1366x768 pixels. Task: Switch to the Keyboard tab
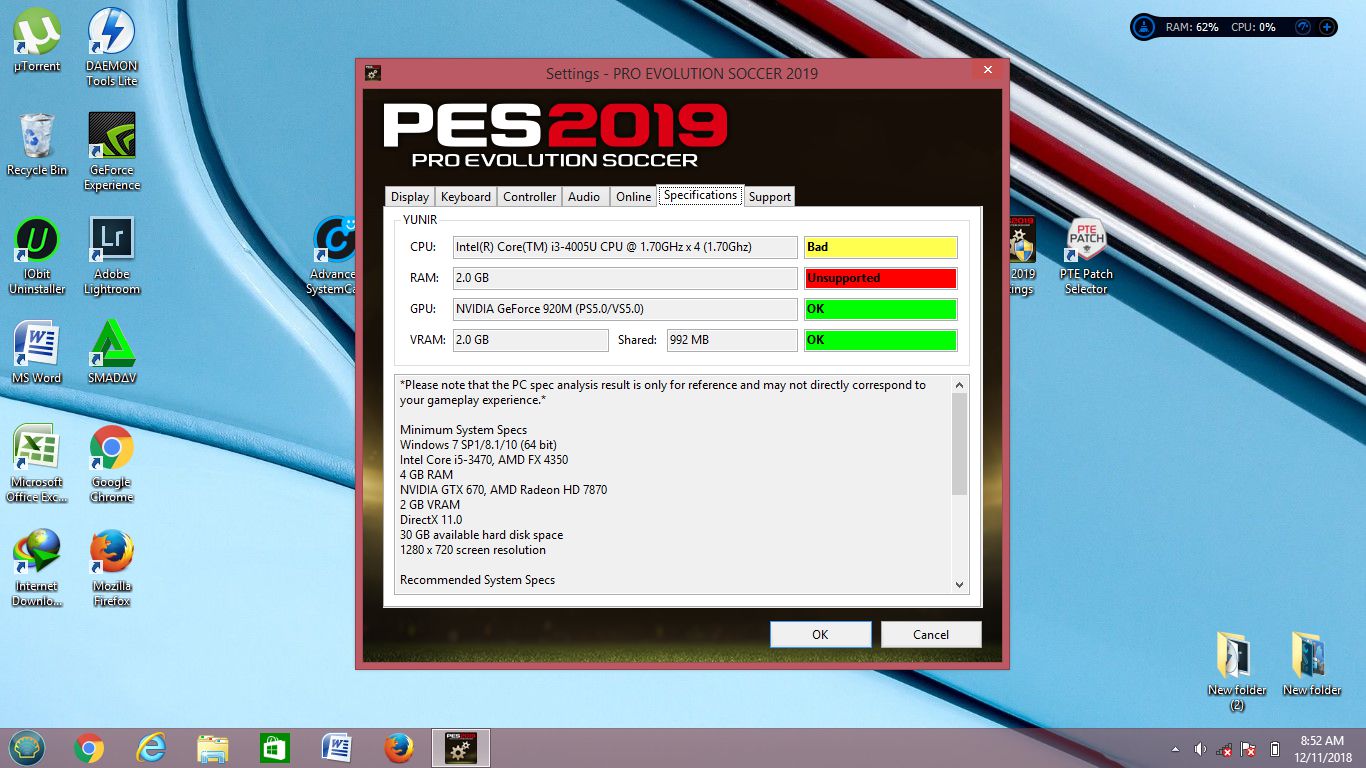pos(466,197)
